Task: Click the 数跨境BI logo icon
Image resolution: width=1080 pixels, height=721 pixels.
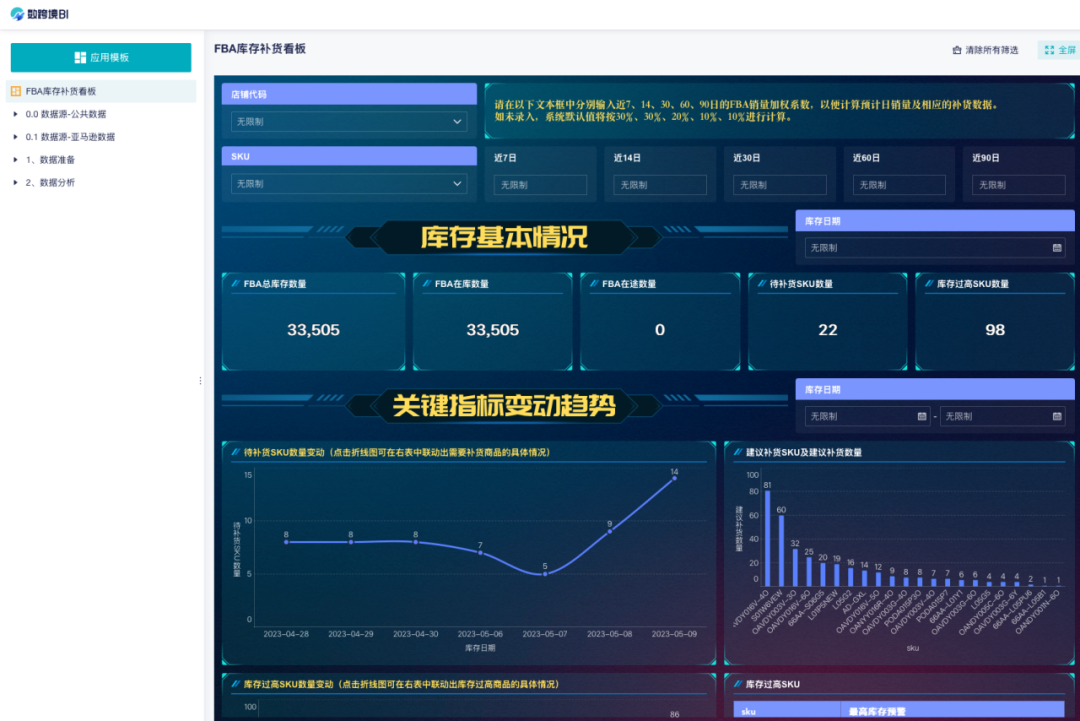Action: 17,14
